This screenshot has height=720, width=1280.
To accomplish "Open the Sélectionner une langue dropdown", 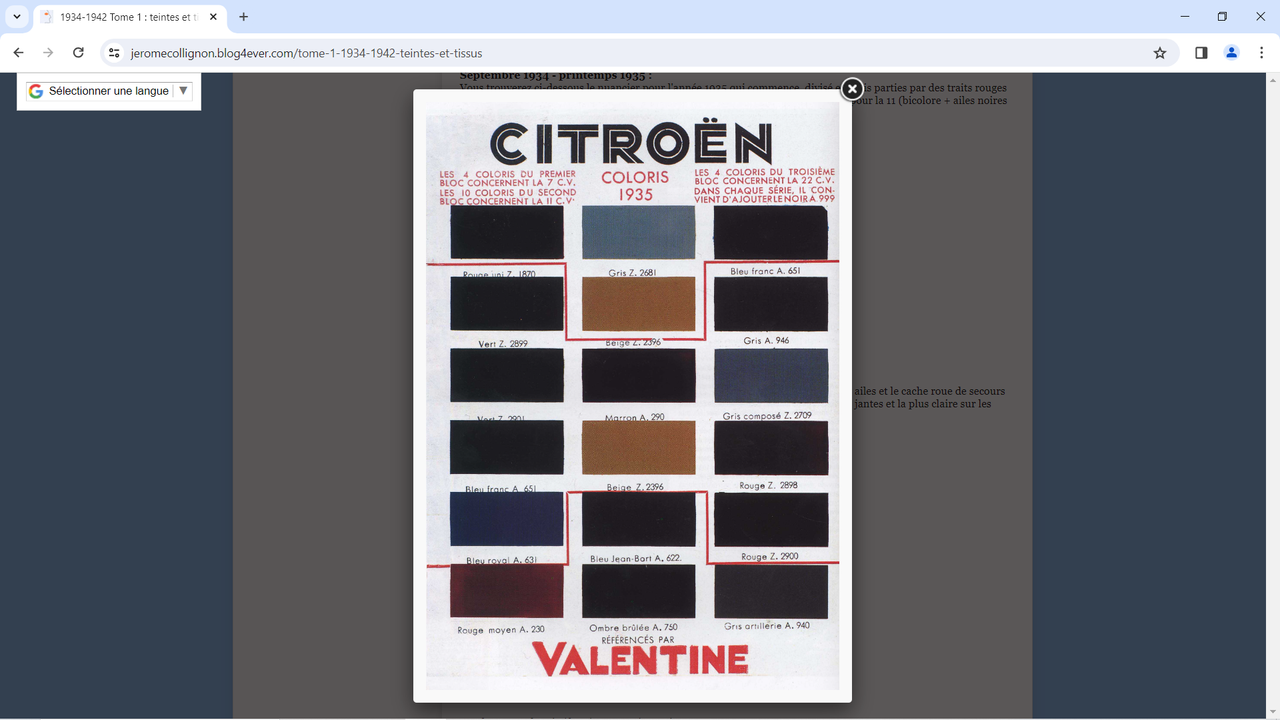I will [x=109, y=91].
